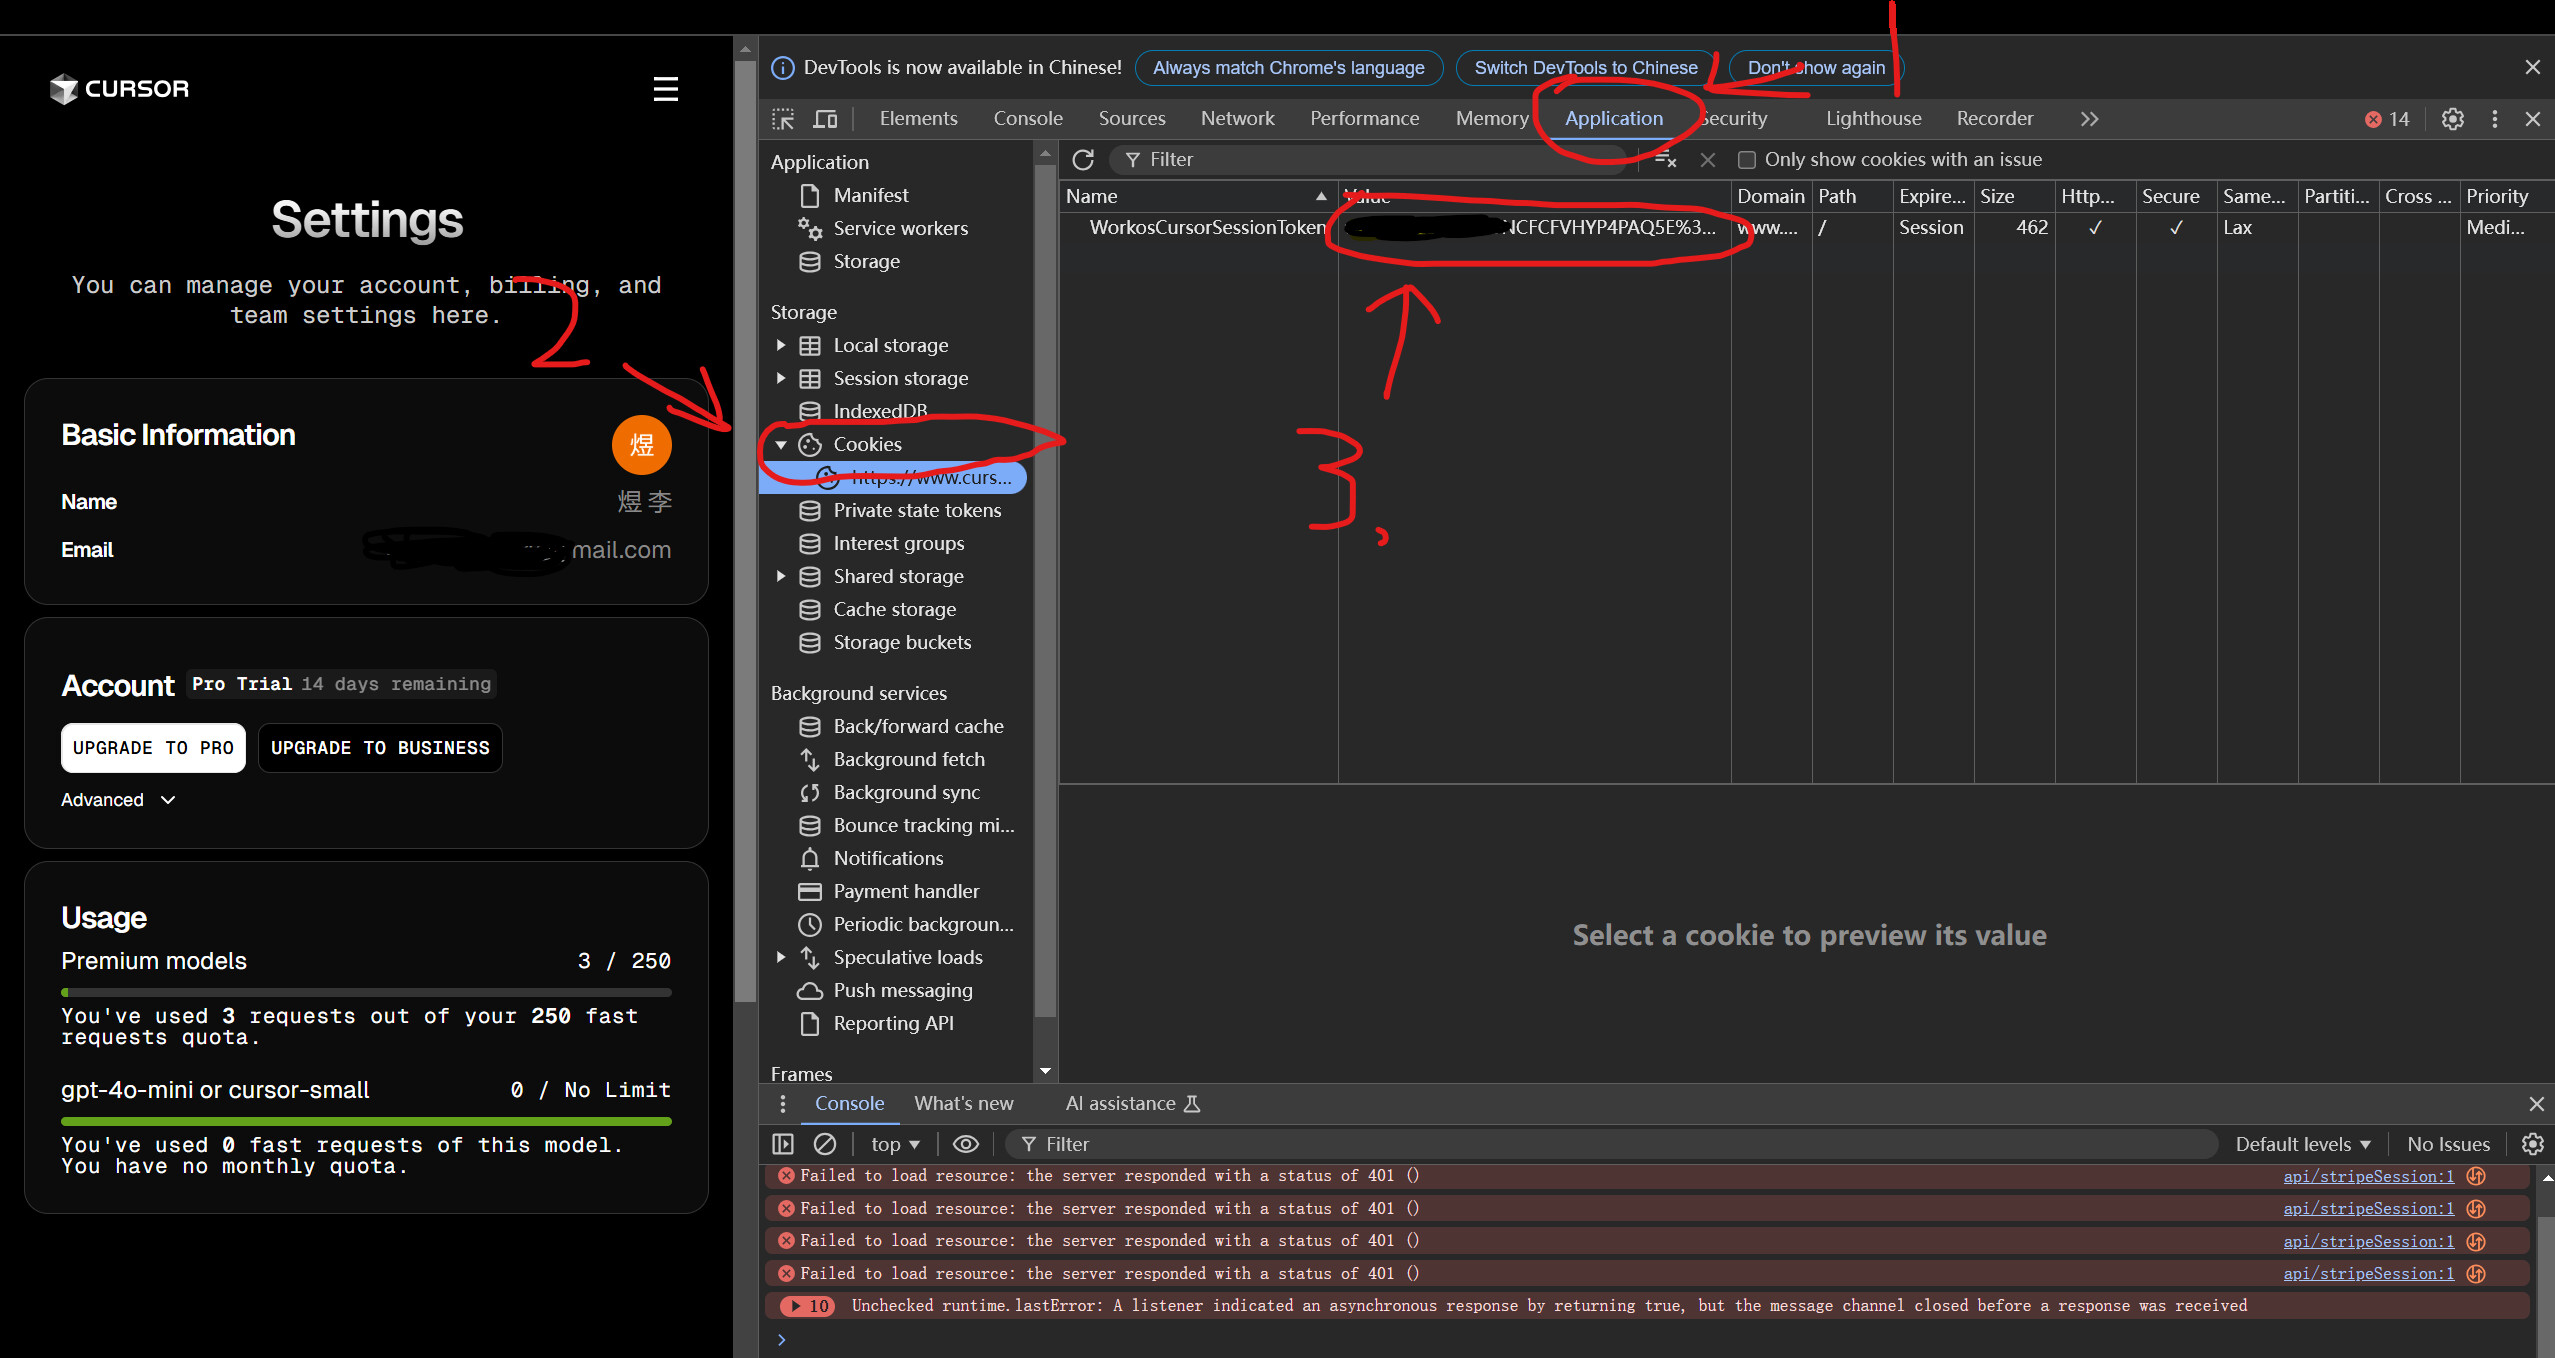Click the Premium models usage progress bar
The height and width of the screenshot is (1358, 2555).
[x=366, y=993]
